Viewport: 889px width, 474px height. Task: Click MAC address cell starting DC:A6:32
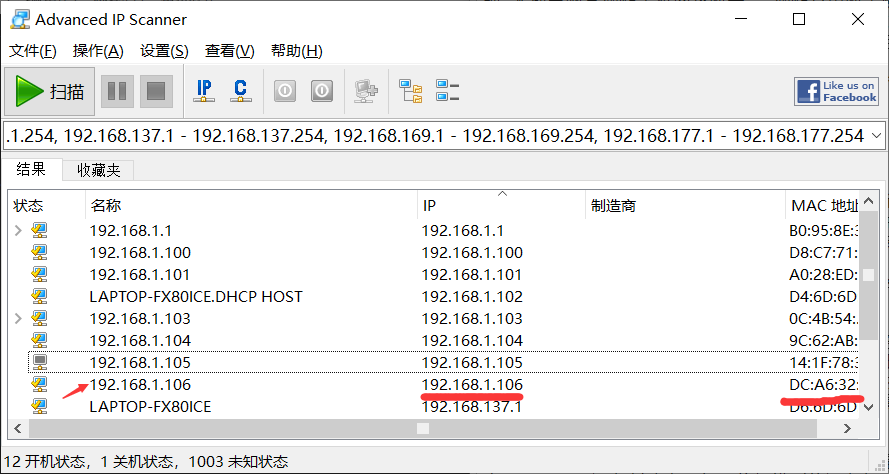click(824, 384)
